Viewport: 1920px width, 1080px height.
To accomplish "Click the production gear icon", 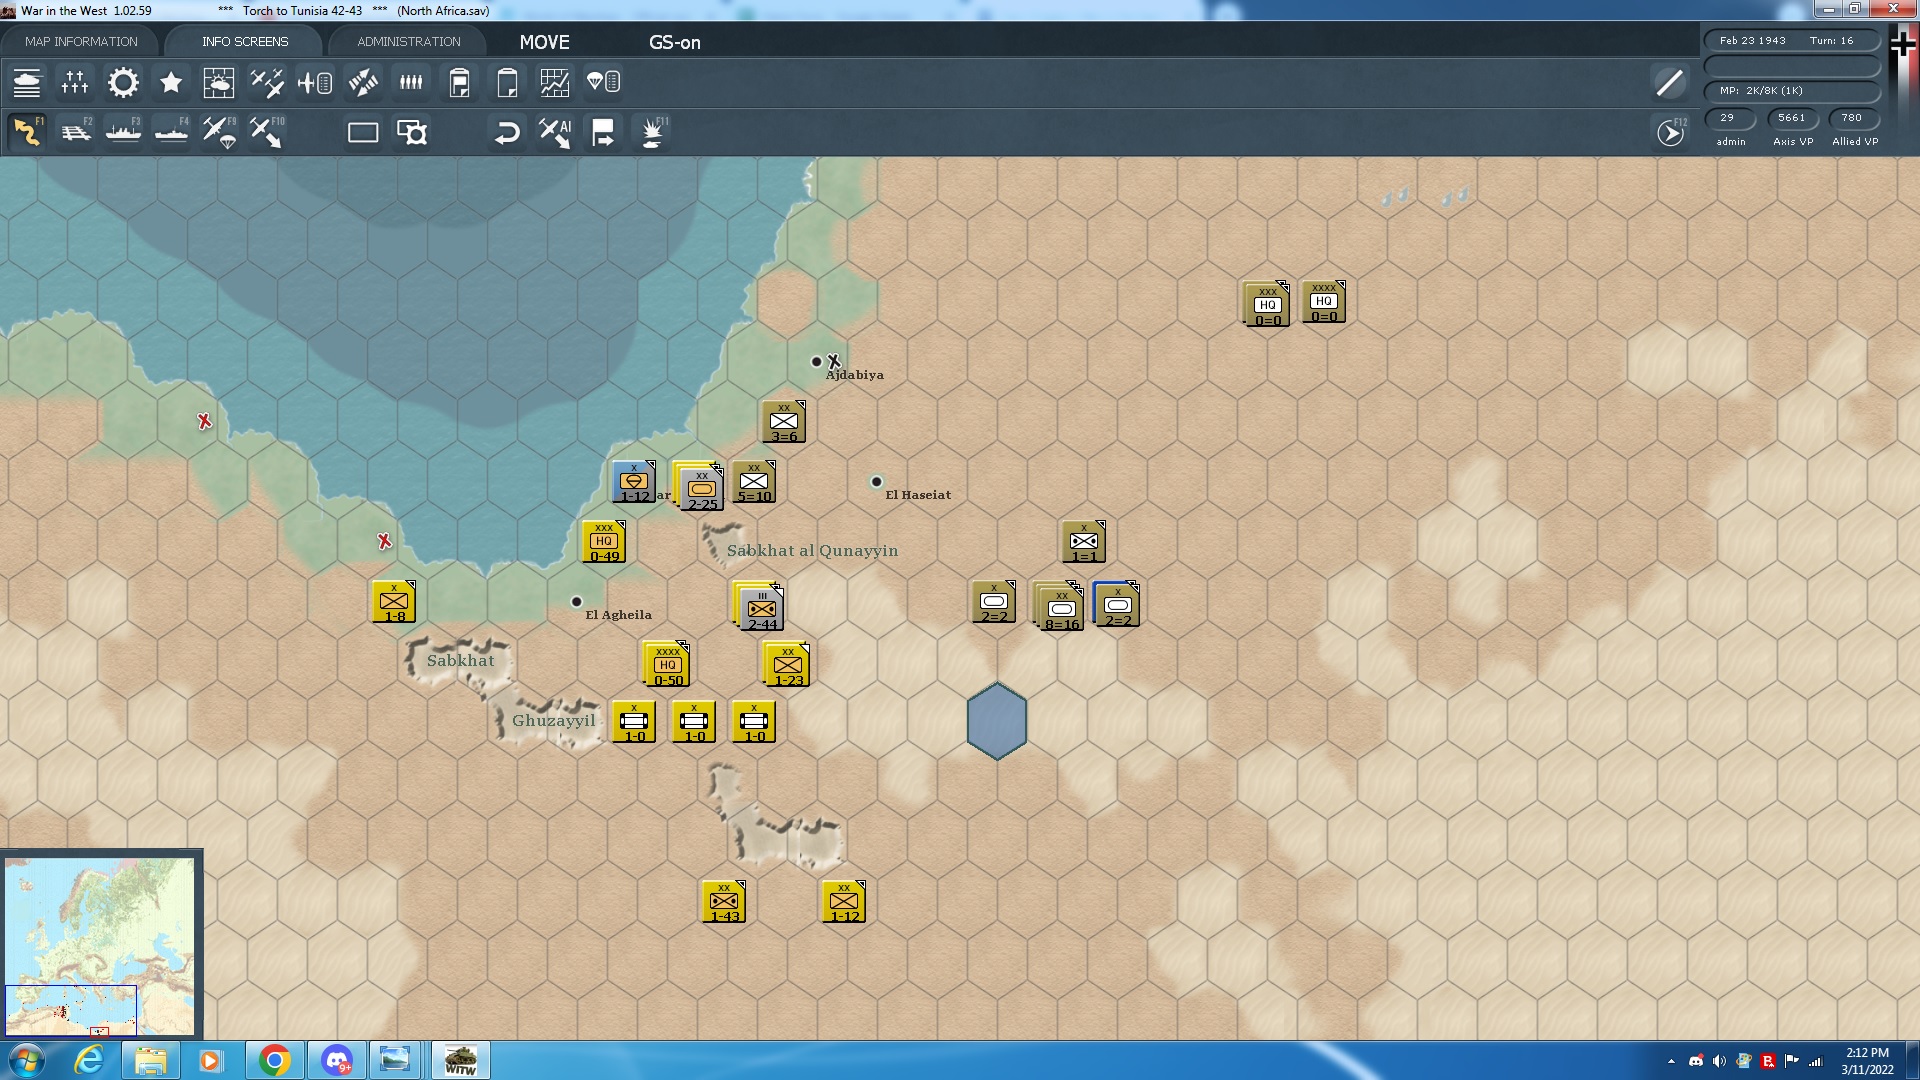I will pos(123,83).
